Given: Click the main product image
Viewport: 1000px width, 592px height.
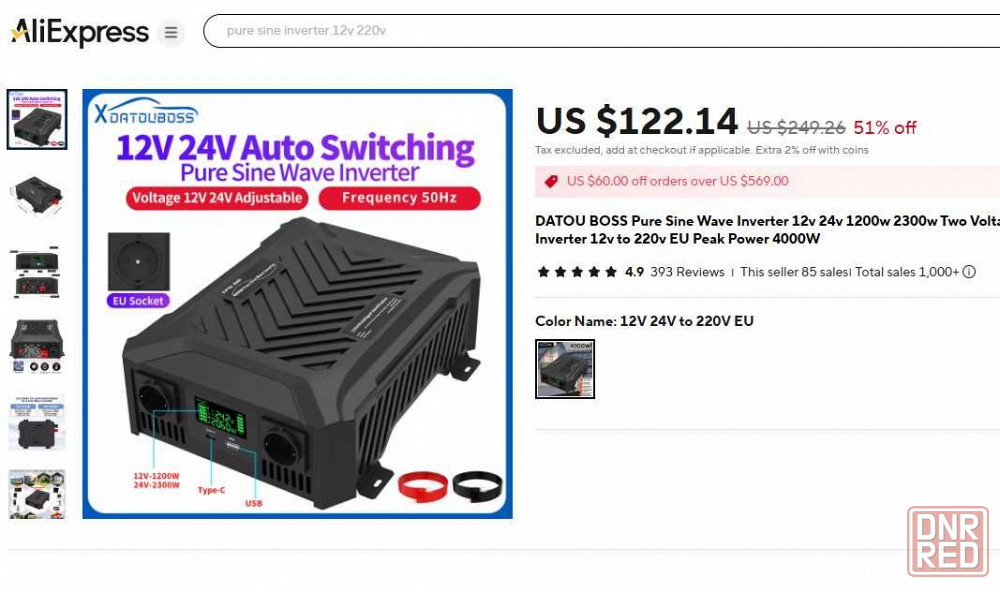Looking at the screenshot, I should click(x=297, y=304).
